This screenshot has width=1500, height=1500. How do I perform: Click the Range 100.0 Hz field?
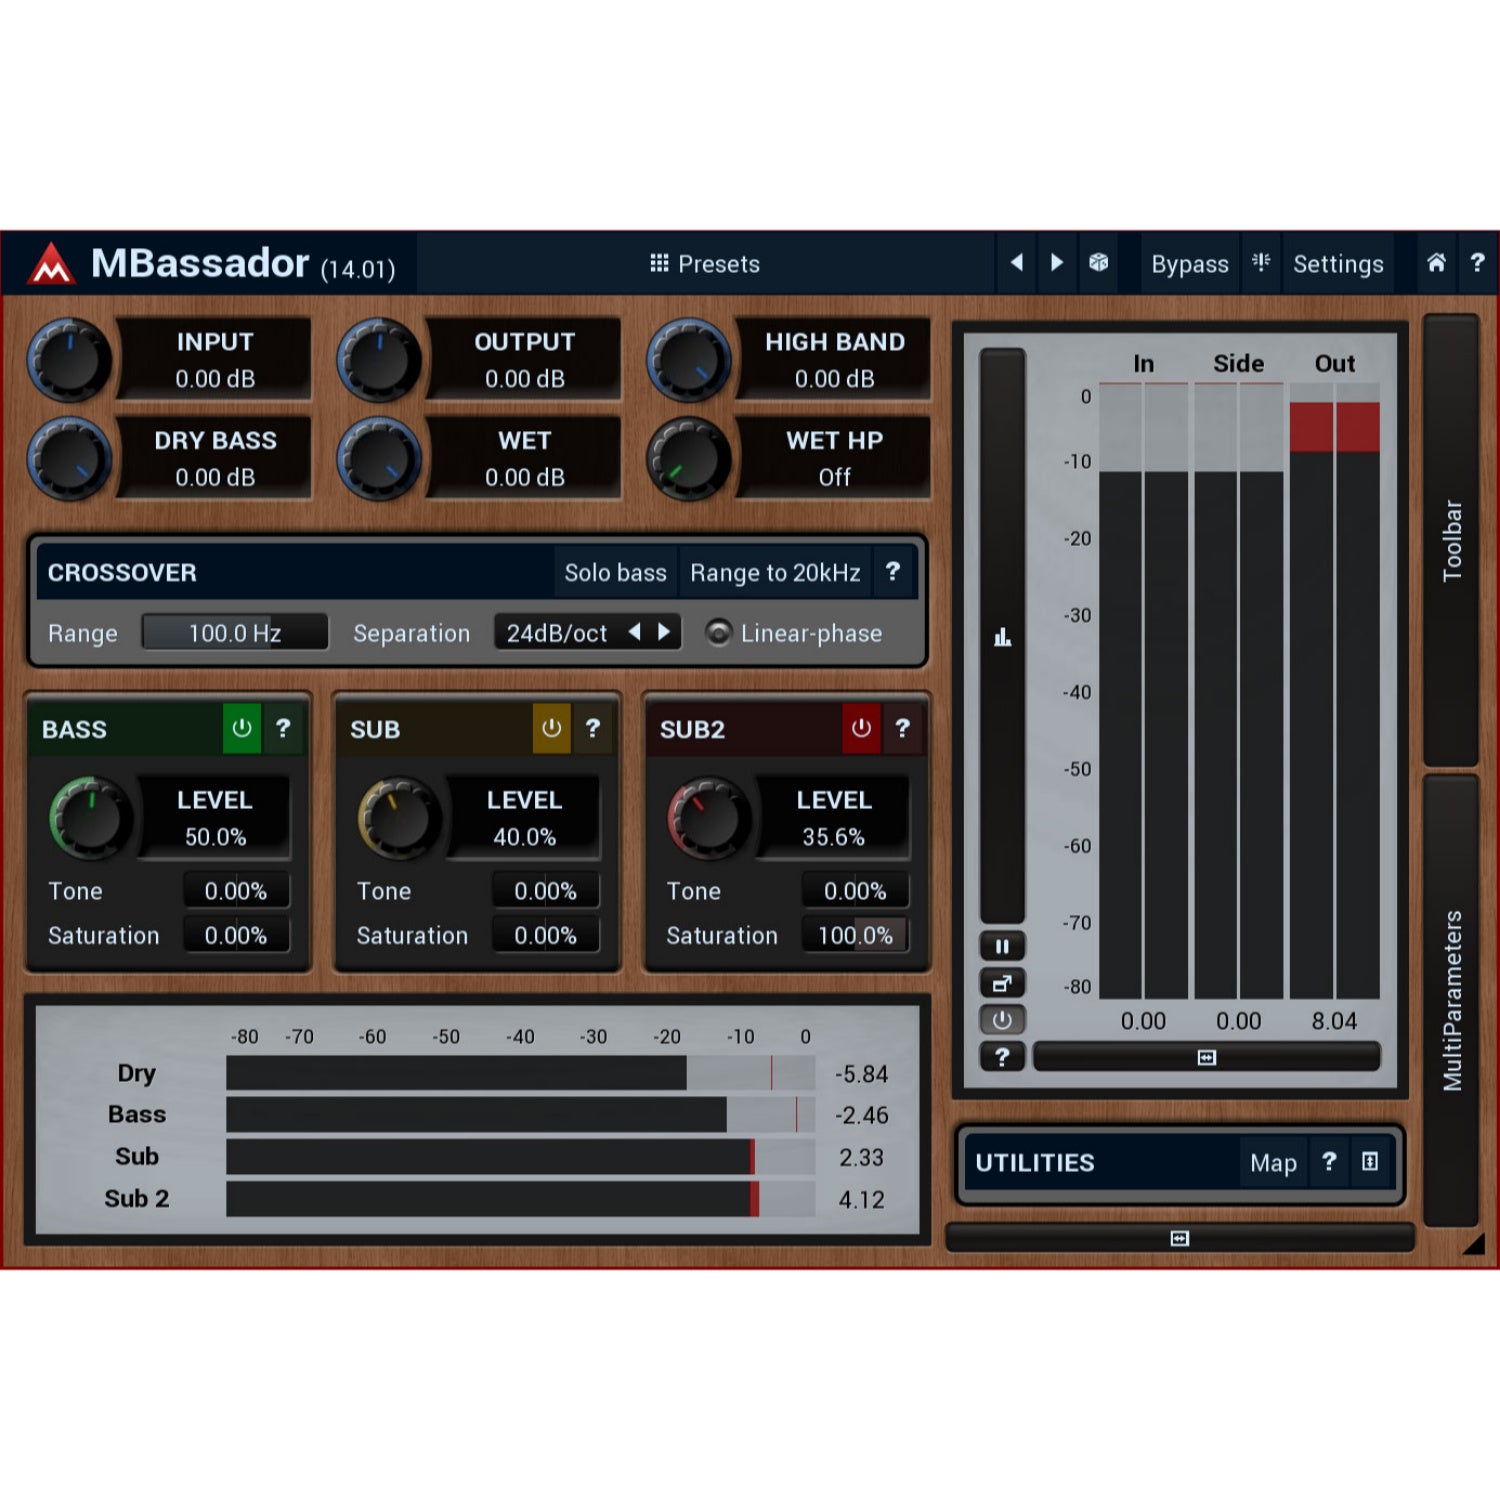(235, 633)
